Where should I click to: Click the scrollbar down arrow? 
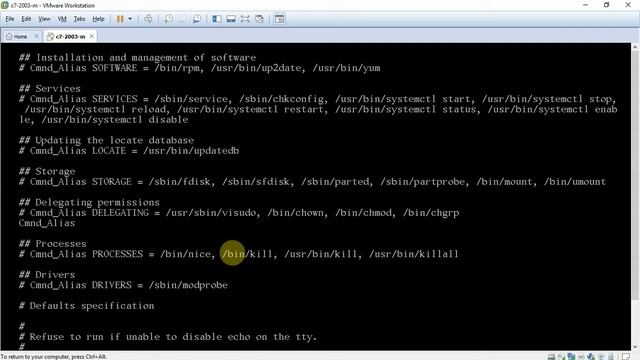[636, 347]
